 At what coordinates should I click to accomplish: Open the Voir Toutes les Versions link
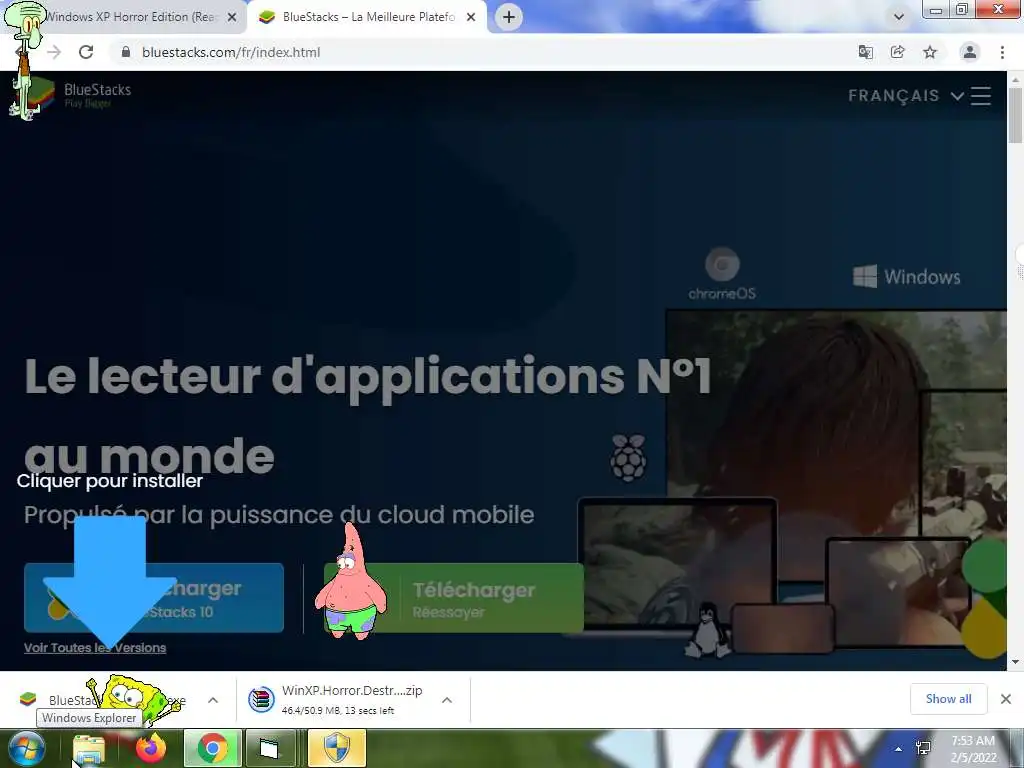[x=95, y=648]
